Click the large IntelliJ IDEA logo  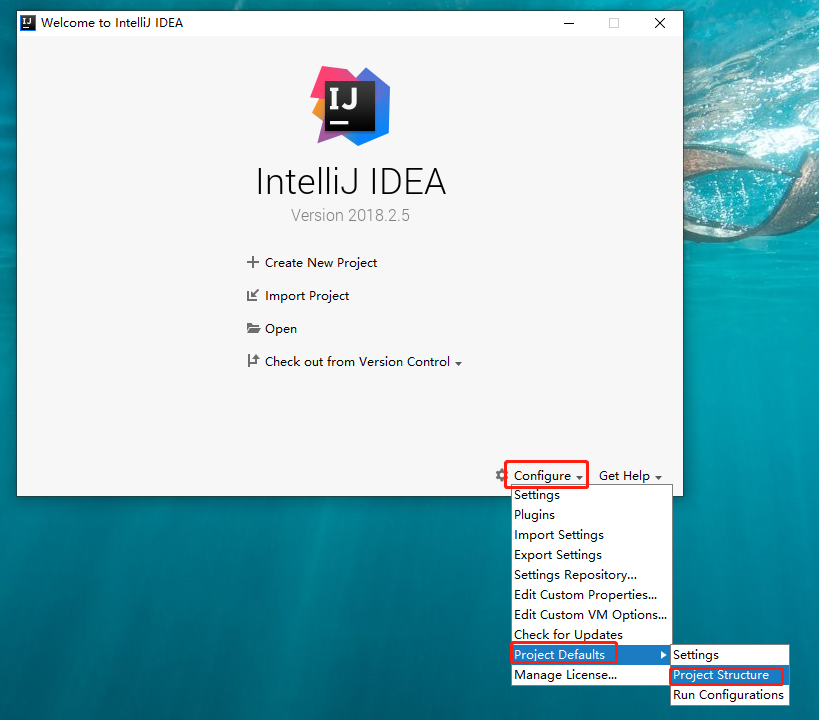tap(350, 106)
